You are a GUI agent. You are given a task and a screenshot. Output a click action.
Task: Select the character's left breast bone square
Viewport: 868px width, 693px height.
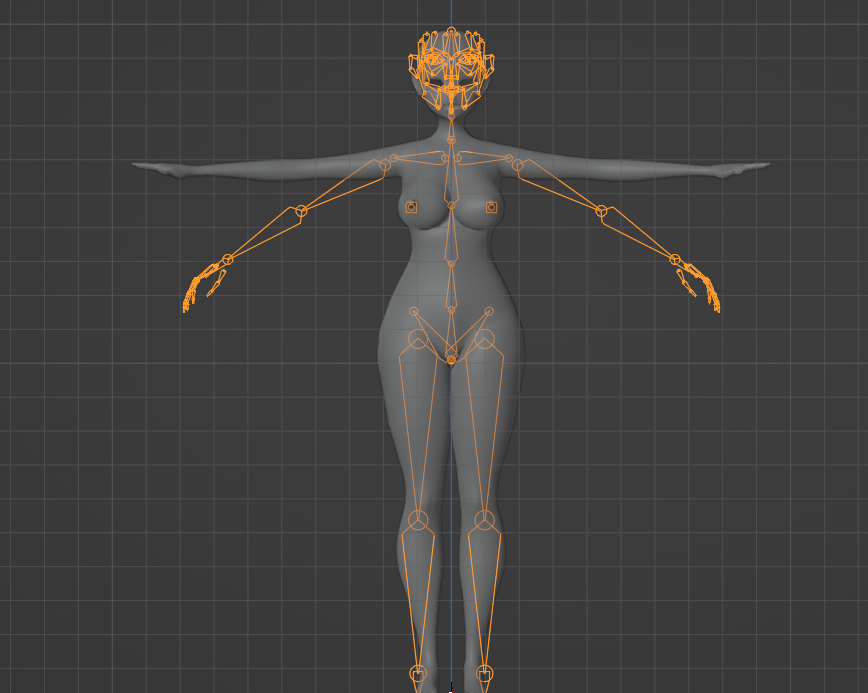491,208
